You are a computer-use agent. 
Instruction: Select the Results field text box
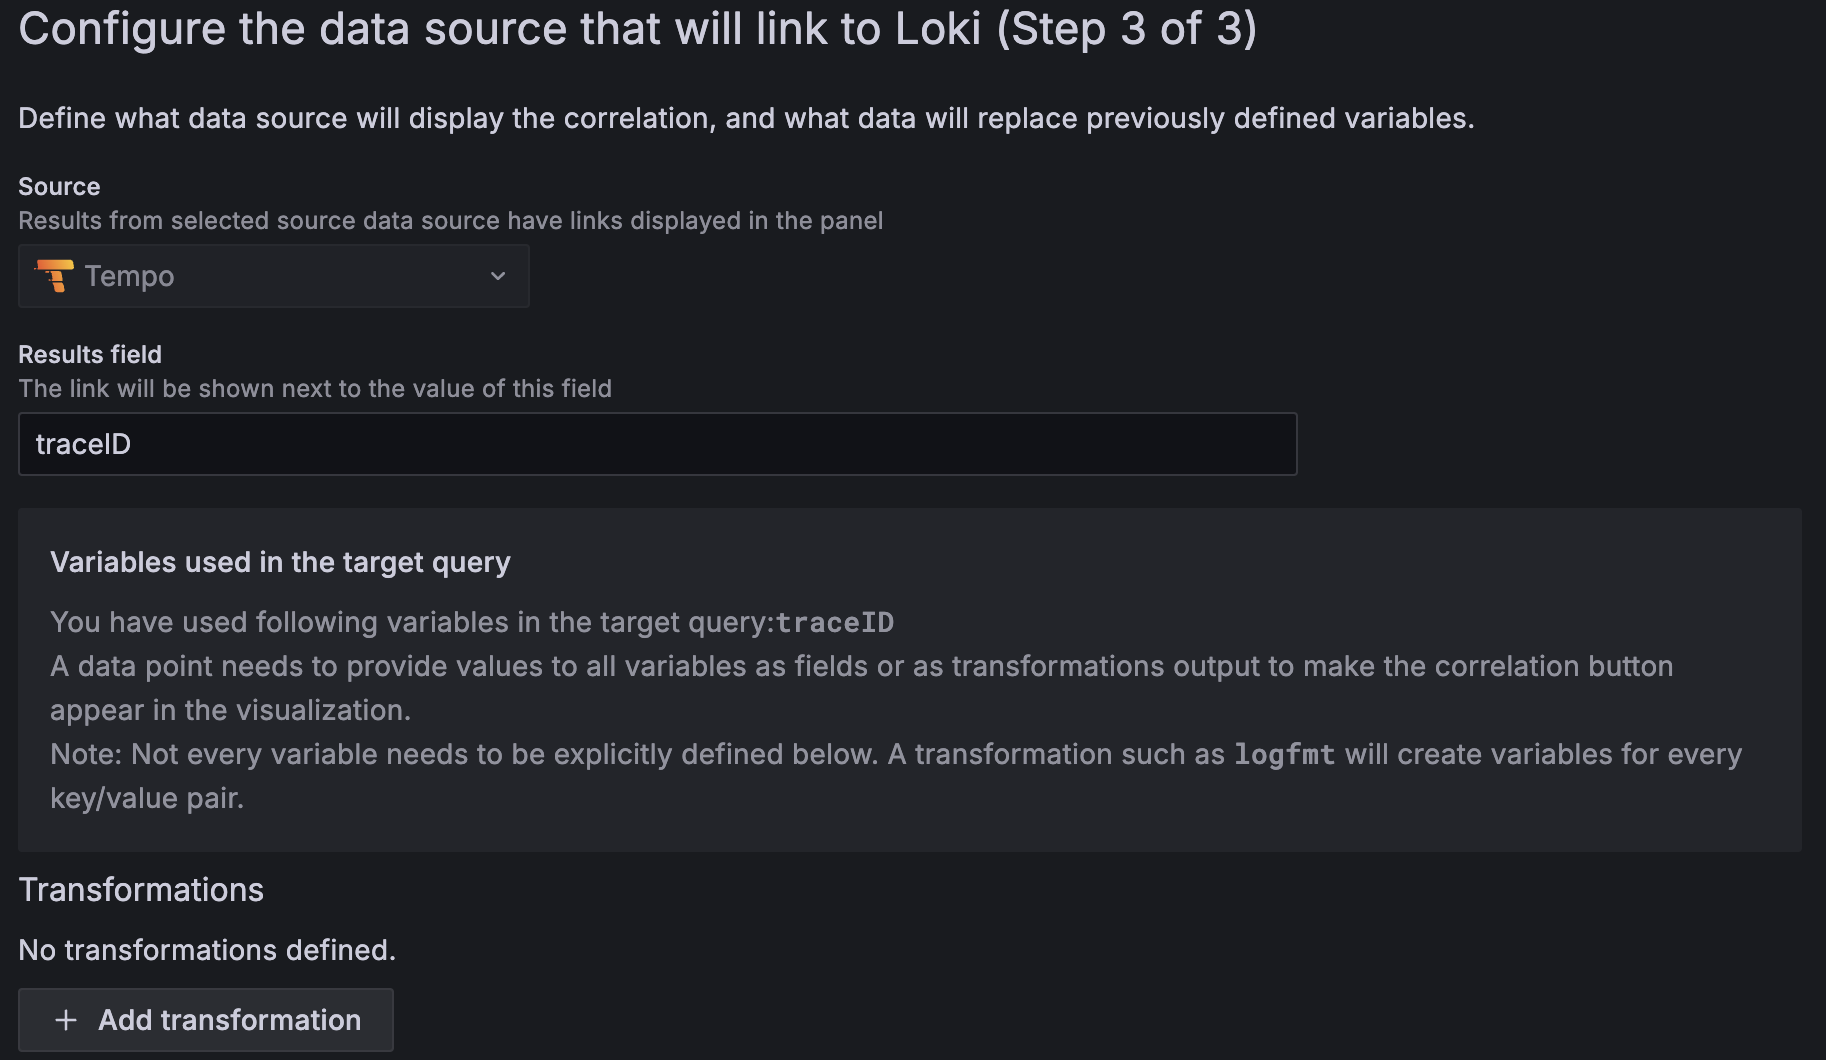point(657,443)
